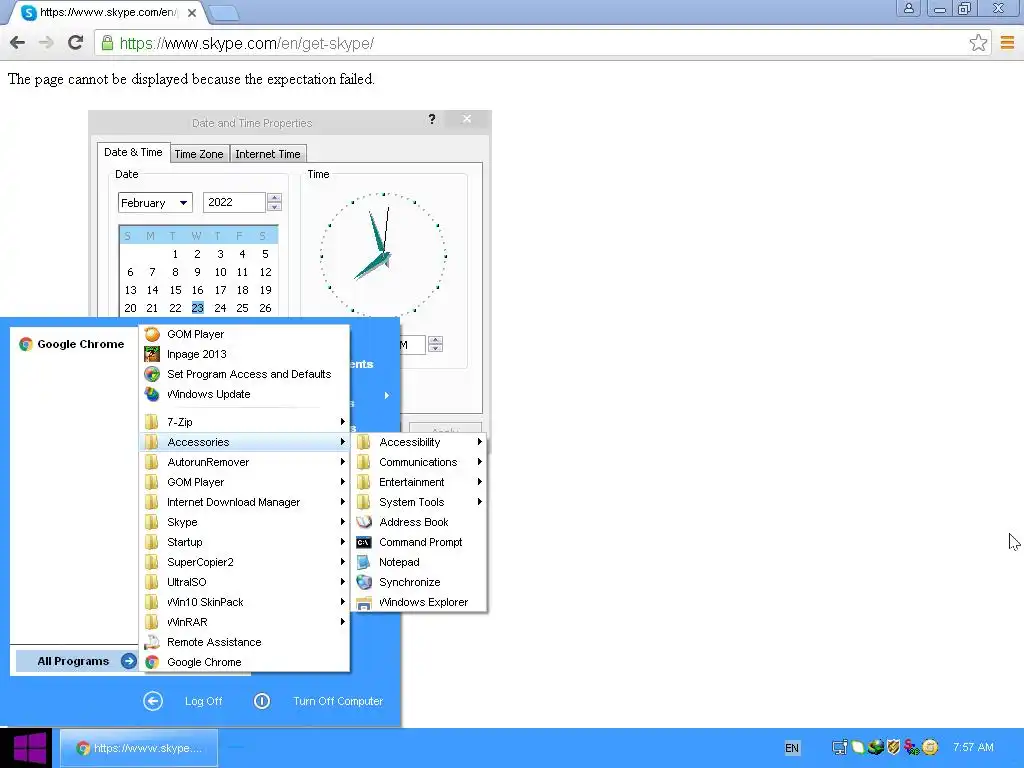
Task: Click the address bar URL field
Action: point(536,43)
